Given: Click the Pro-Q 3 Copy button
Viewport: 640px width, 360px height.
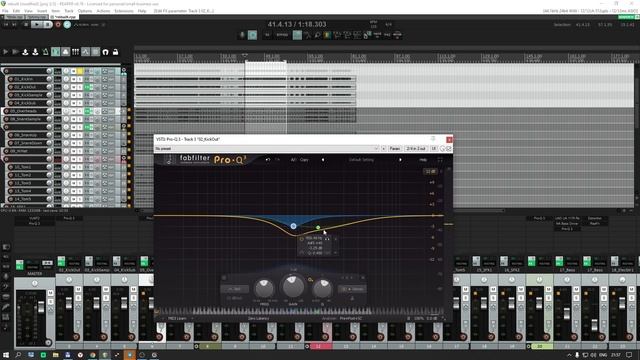Looking at the screenshot, I should click(304, 160).
